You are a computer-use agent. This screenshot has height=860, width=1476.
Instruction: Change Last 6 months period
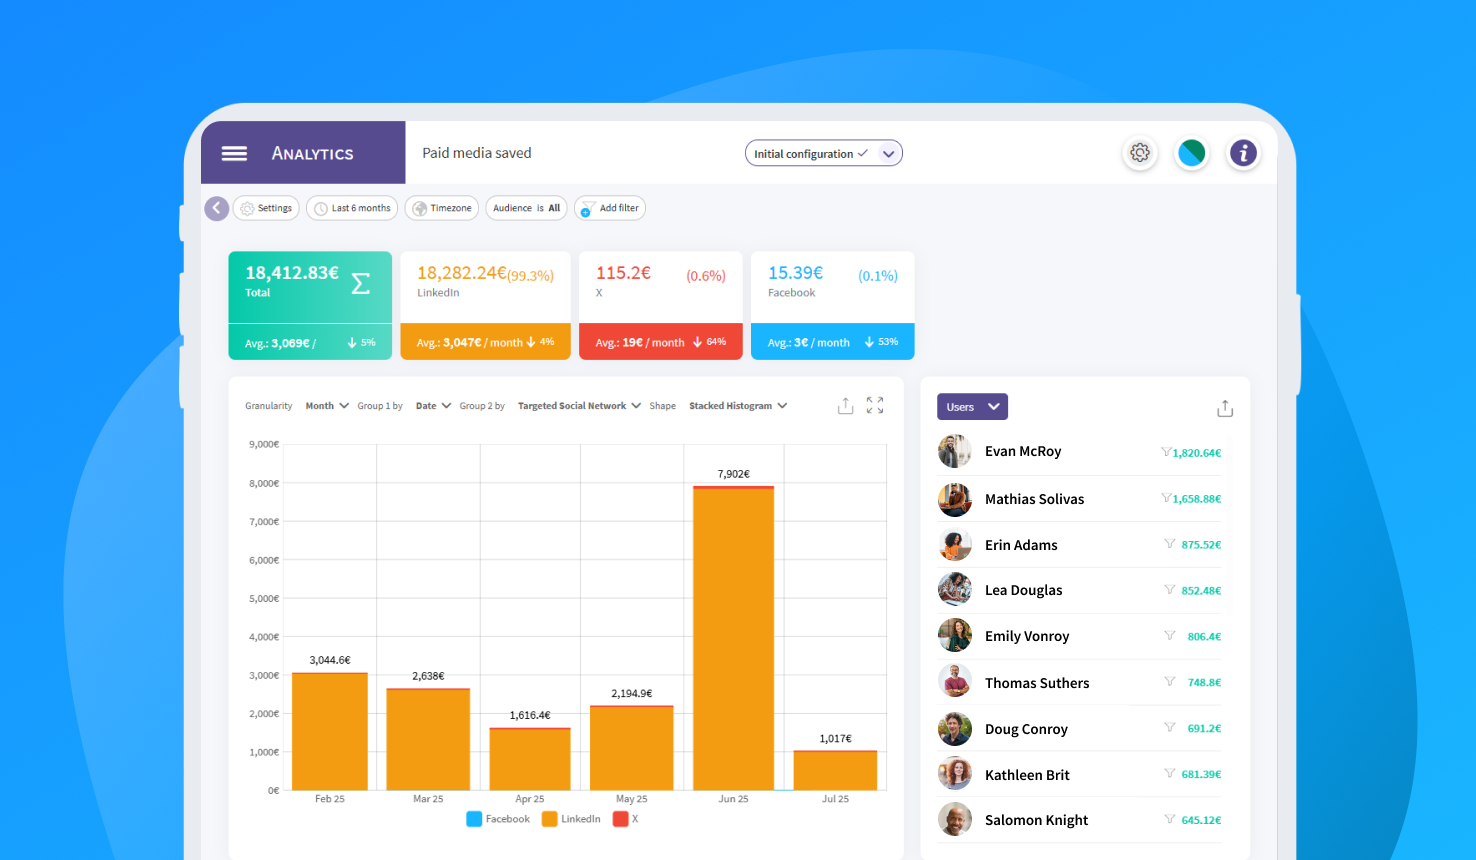pyautogui.click(x=352, y=208)
